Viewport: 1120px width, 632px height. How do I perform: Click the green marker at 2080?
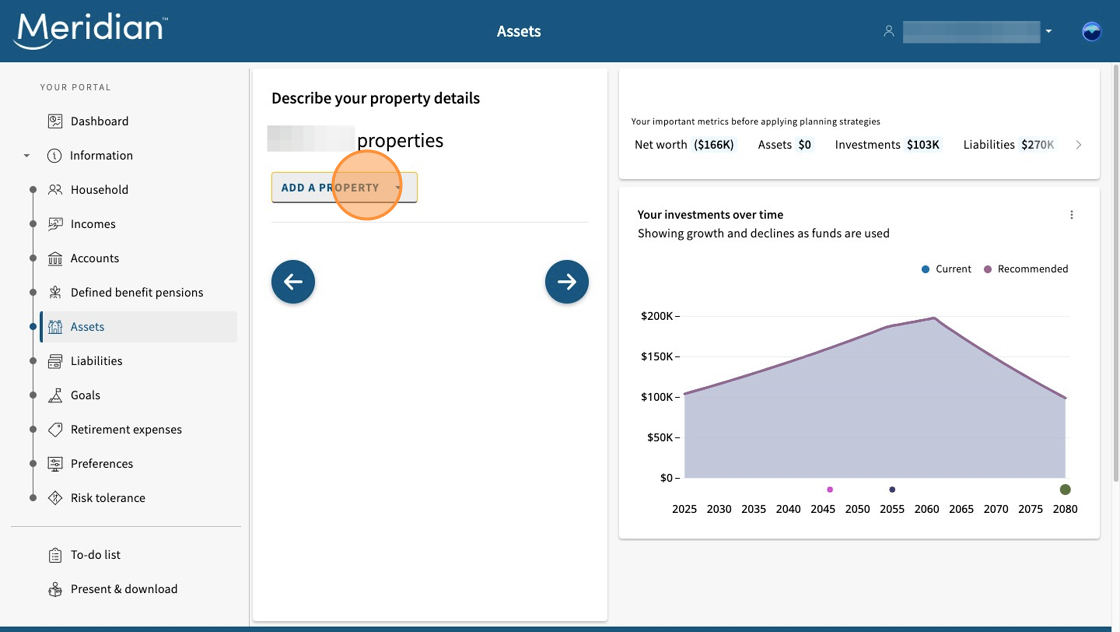click(x=1065, y=490)
